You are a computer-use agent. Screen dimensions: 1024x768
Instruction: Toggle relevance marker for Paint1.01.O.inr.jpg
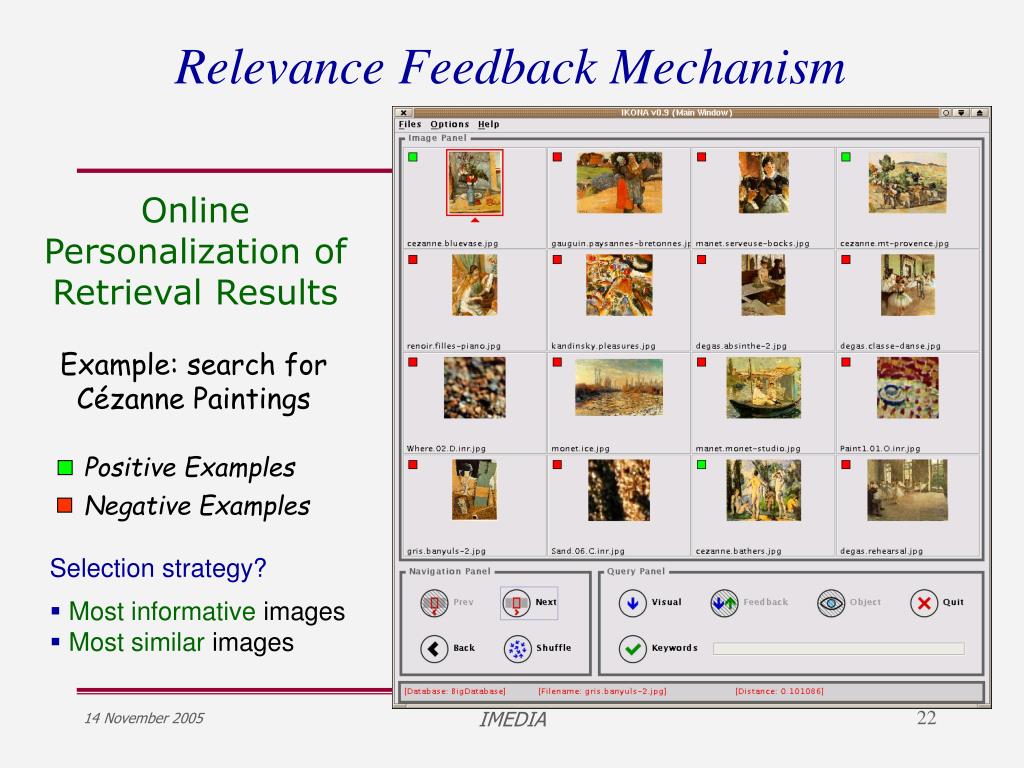(x=846, y=362)
